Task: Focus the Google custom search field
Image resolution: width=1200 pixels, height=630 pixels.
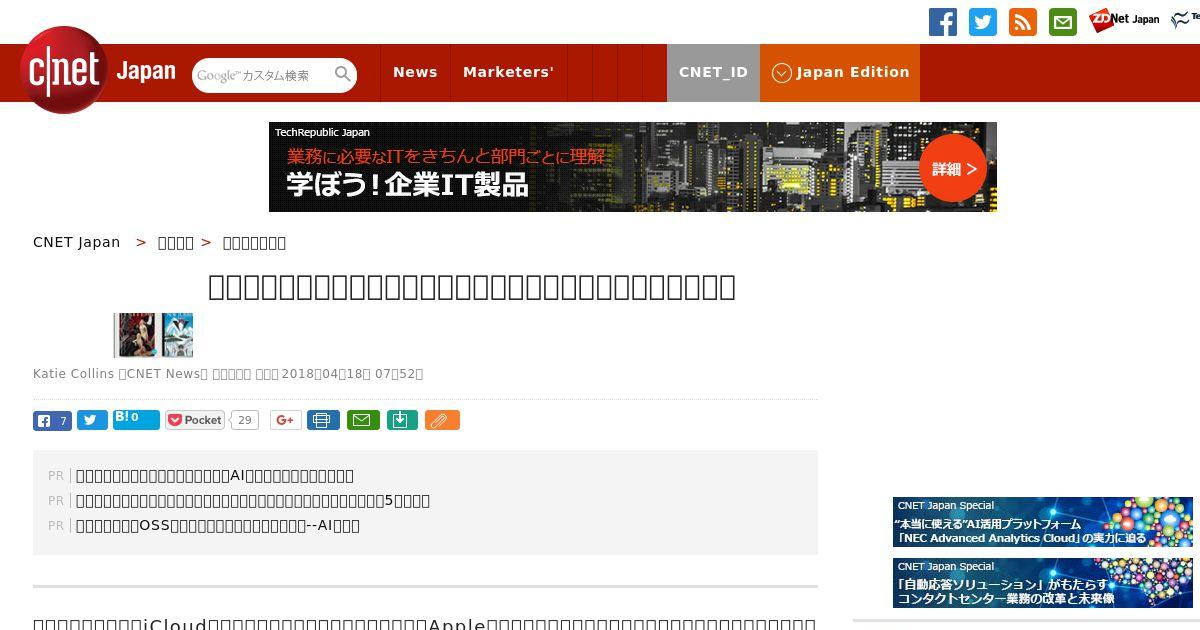Action: click(x=263, y=75)
